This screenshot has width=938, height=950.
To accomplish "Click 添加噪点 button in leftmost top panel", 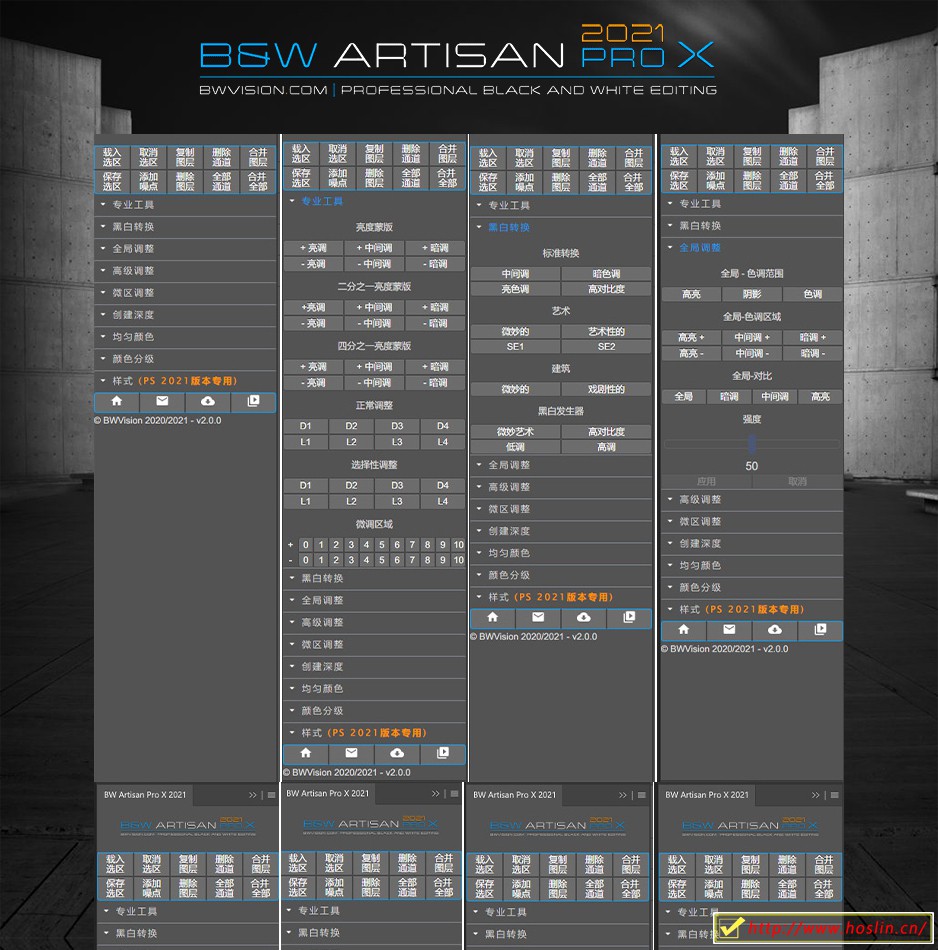I will click(148, 182).
